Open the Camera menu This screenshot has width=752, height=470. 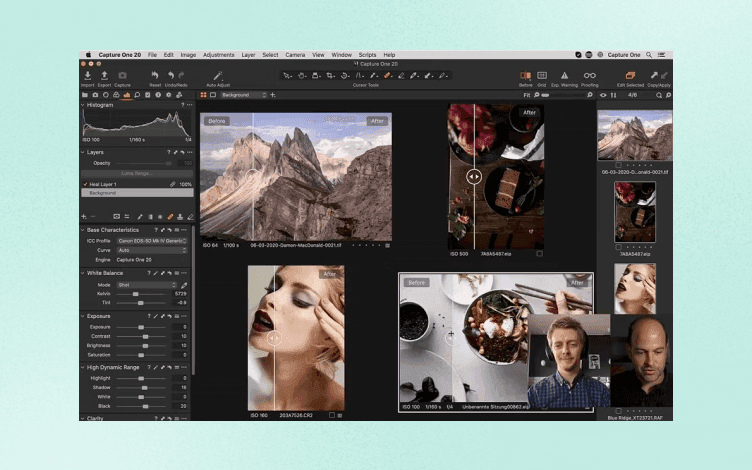pyautogui.click(x=295, y=55)
